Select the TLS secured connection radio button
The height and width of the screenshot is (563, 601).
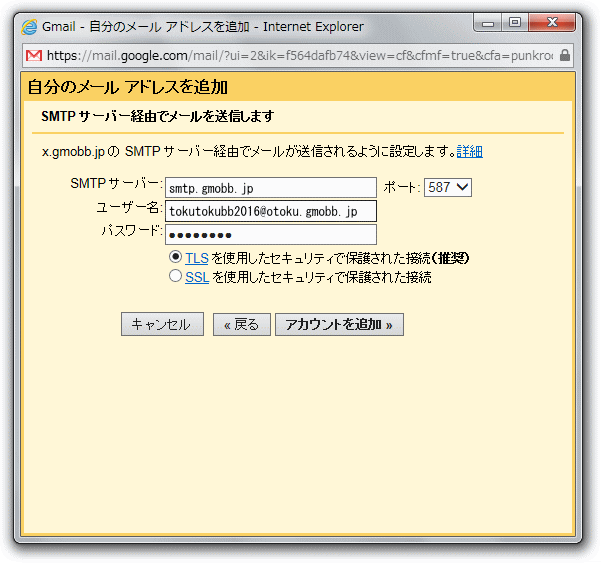pyautogui.click(x=175, y=257)
